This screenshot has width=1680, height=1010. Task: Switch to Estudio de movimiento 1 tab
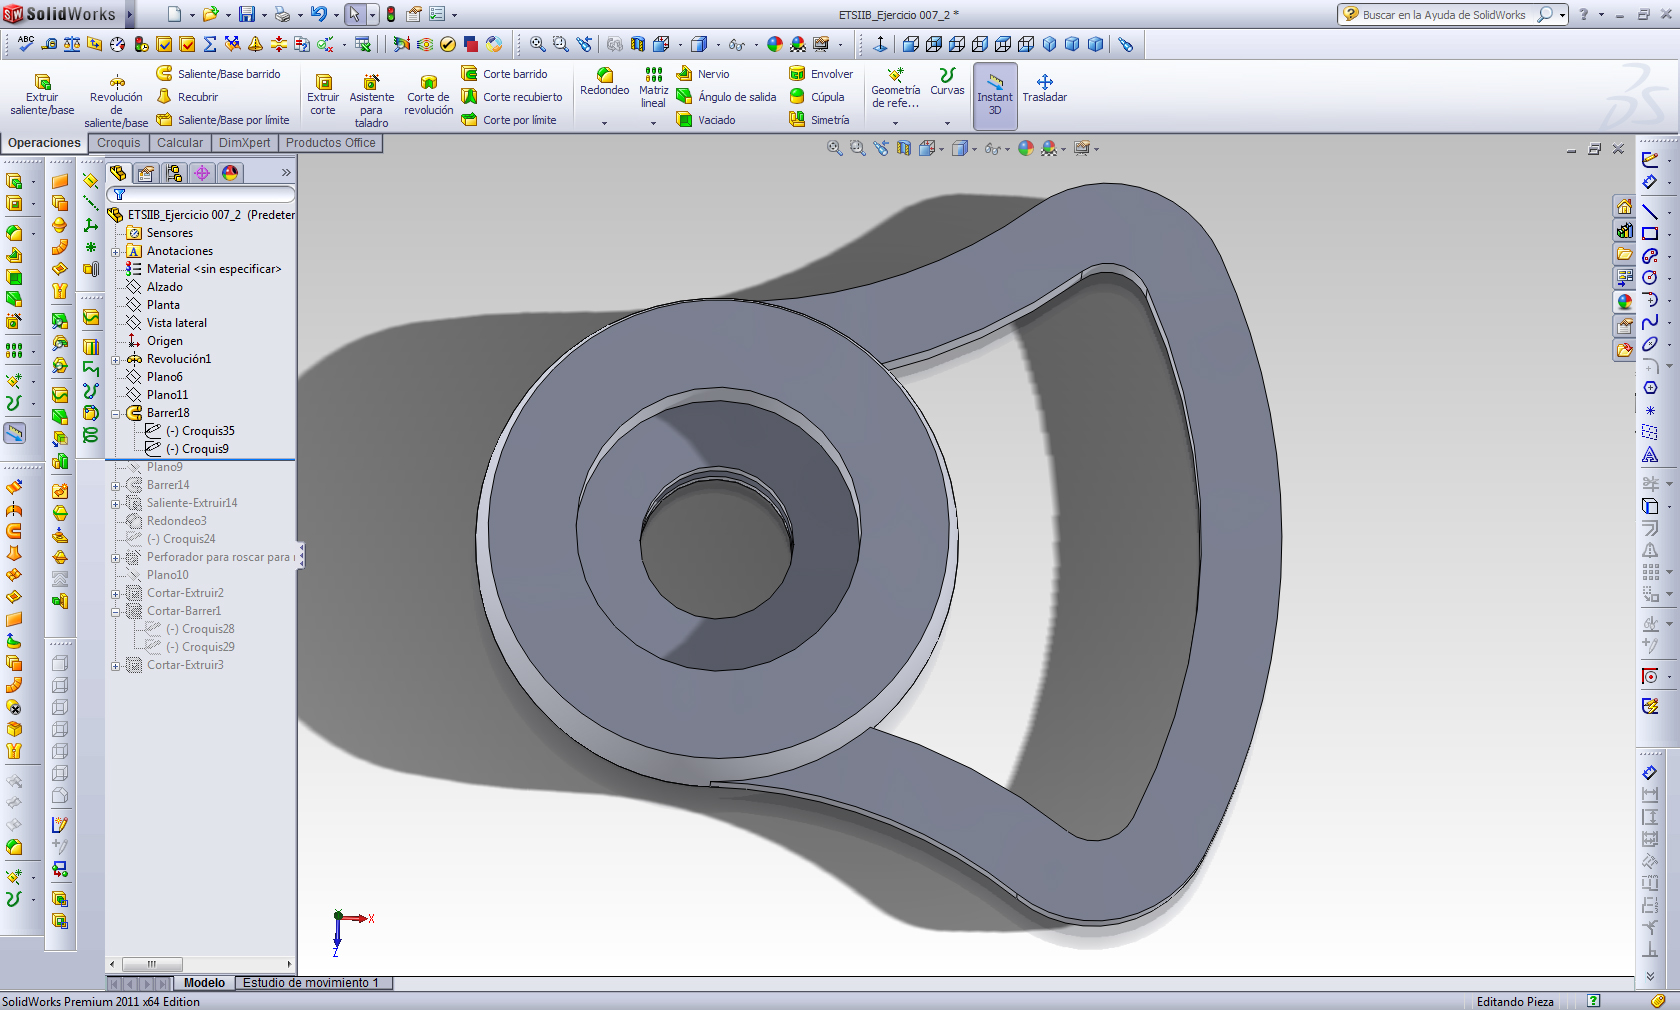[311, 983]
